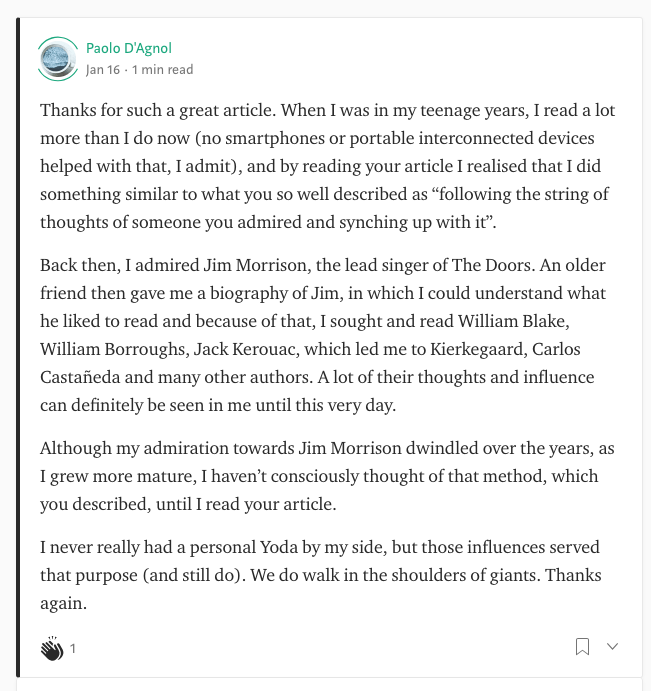Open the chevron menu beside the bookmark
This screenshot has height=691, width=651.
point(612,646)
